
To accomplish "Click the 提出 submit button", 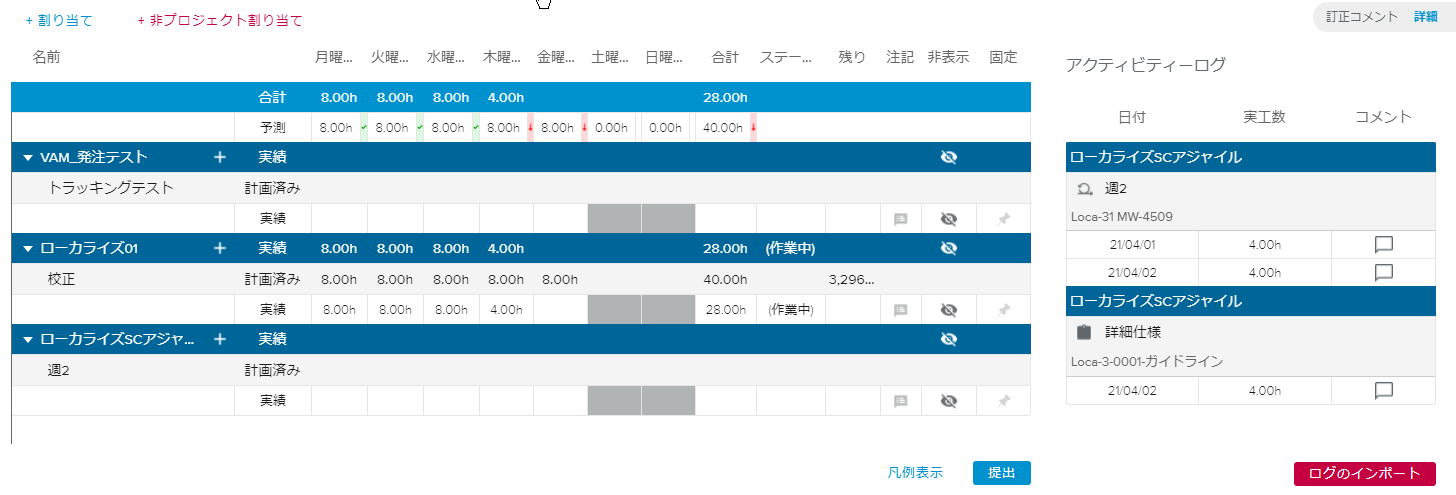I will click(x=1001, y=473).
